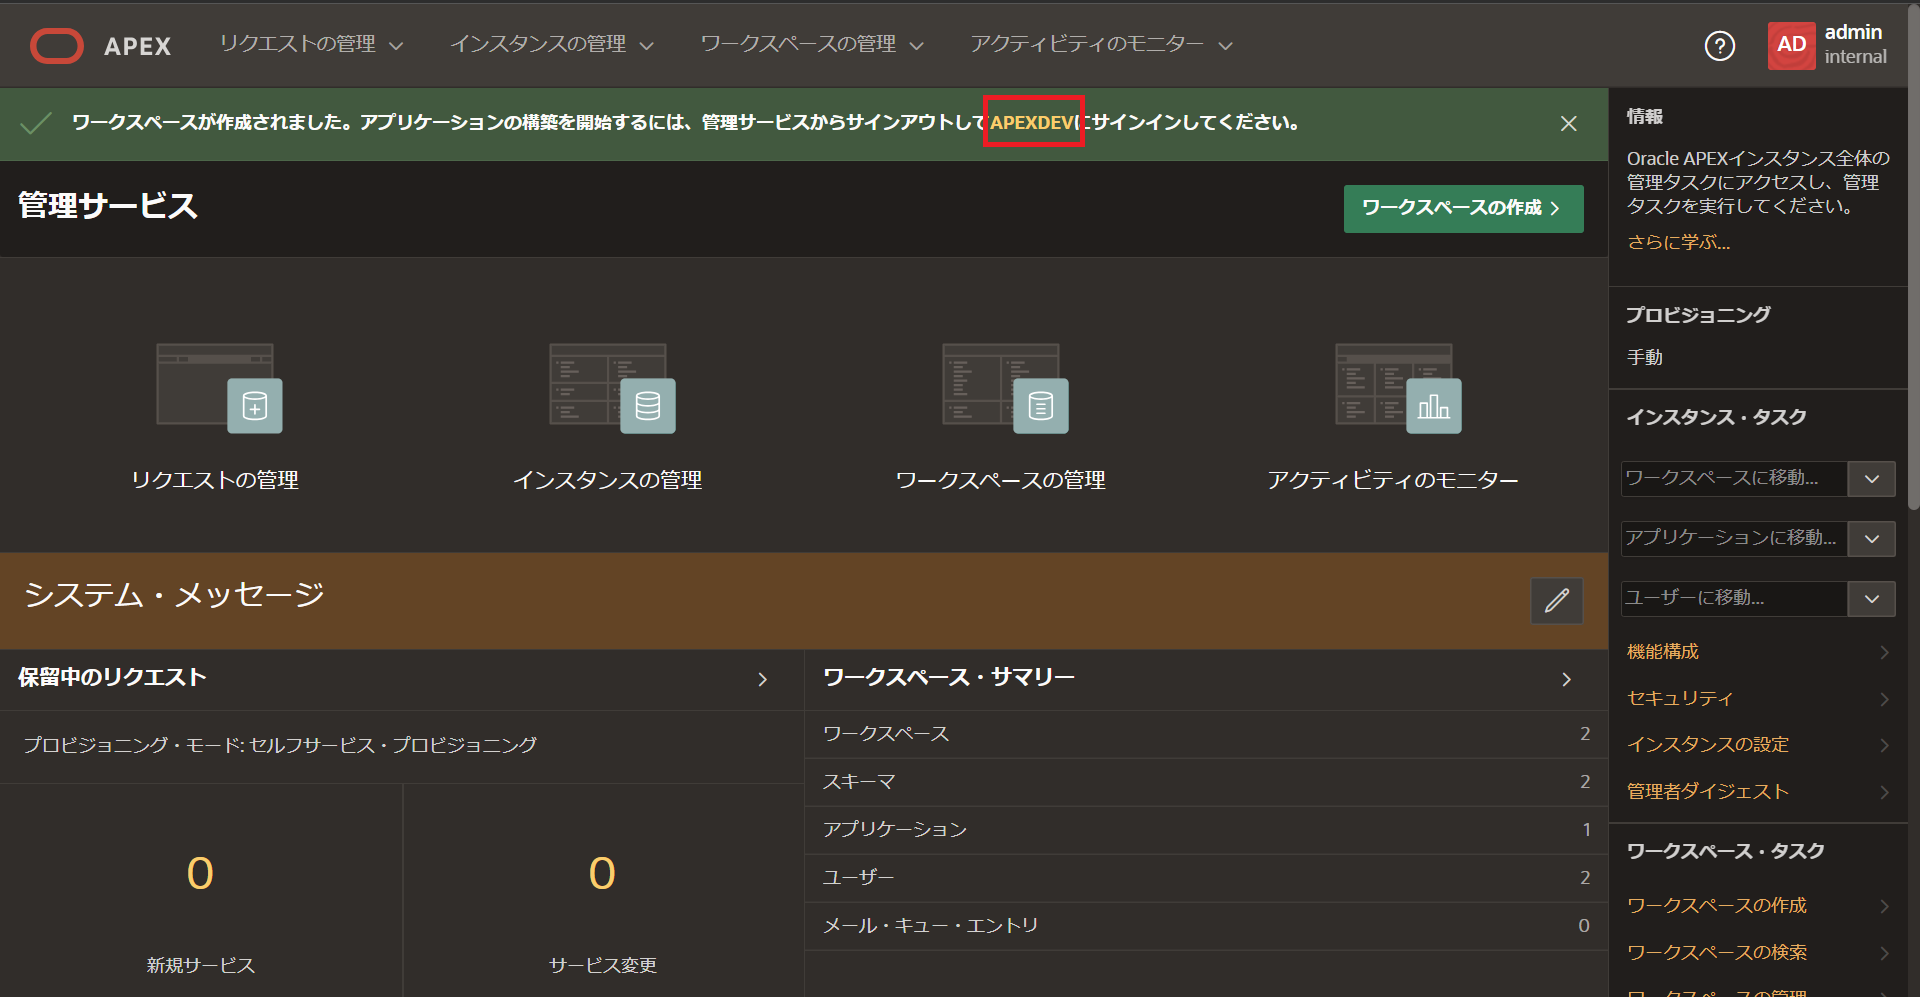Viewport: 1920px width, 997px height.
Task: Follow the さらに学ぶ... link
Action: pyautogui.click(x=1678, y=242)
